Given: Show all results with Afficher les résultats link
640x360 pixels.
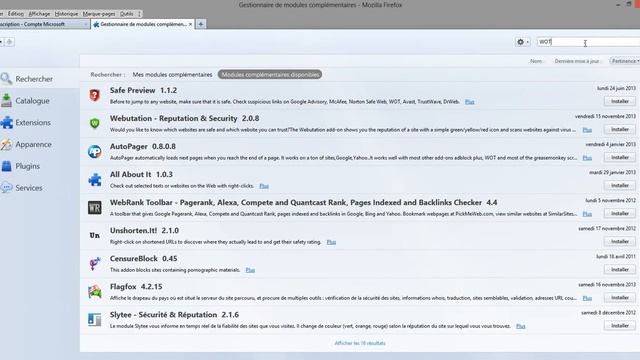Looking at the screenshot, I should (x=360, y=343).
